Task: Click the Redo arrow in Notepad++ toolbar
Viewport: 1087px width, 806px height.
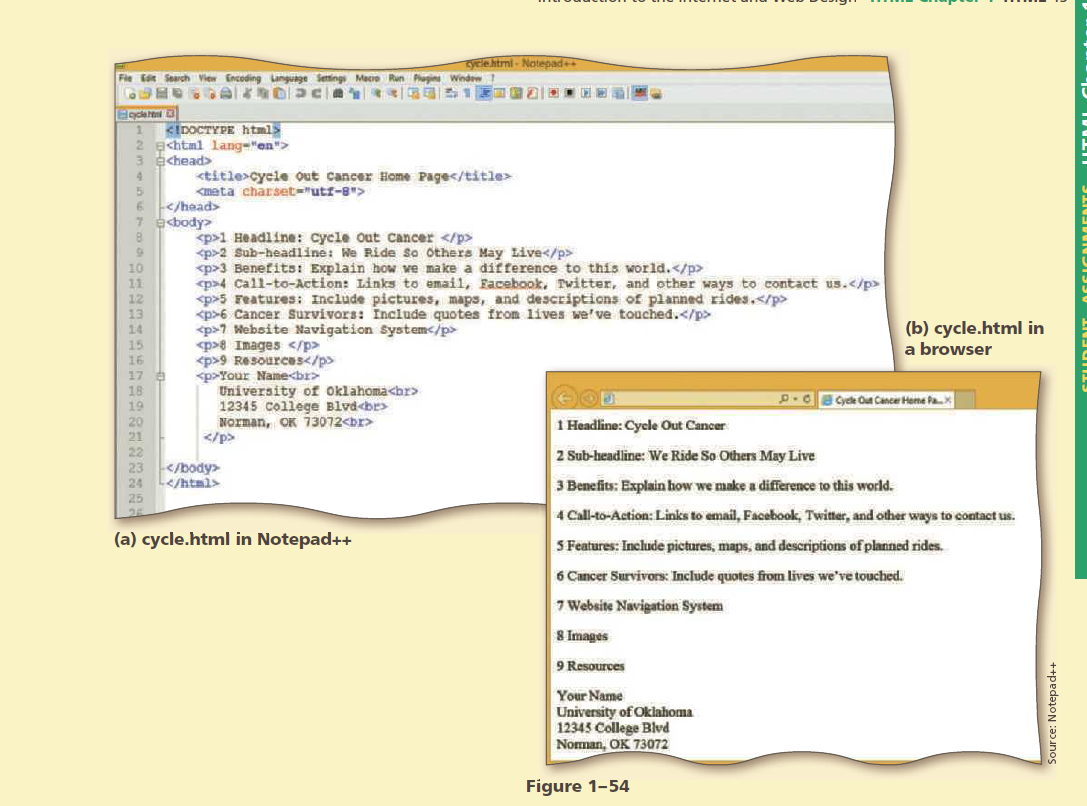Action: (x=317, y=93)
